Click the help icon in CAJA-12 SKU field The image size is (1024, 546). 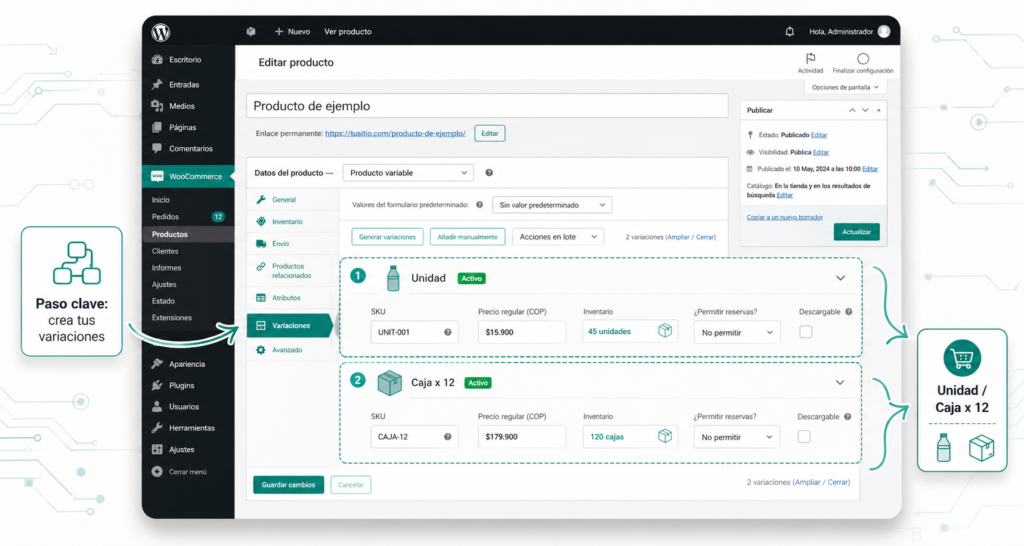448,436
